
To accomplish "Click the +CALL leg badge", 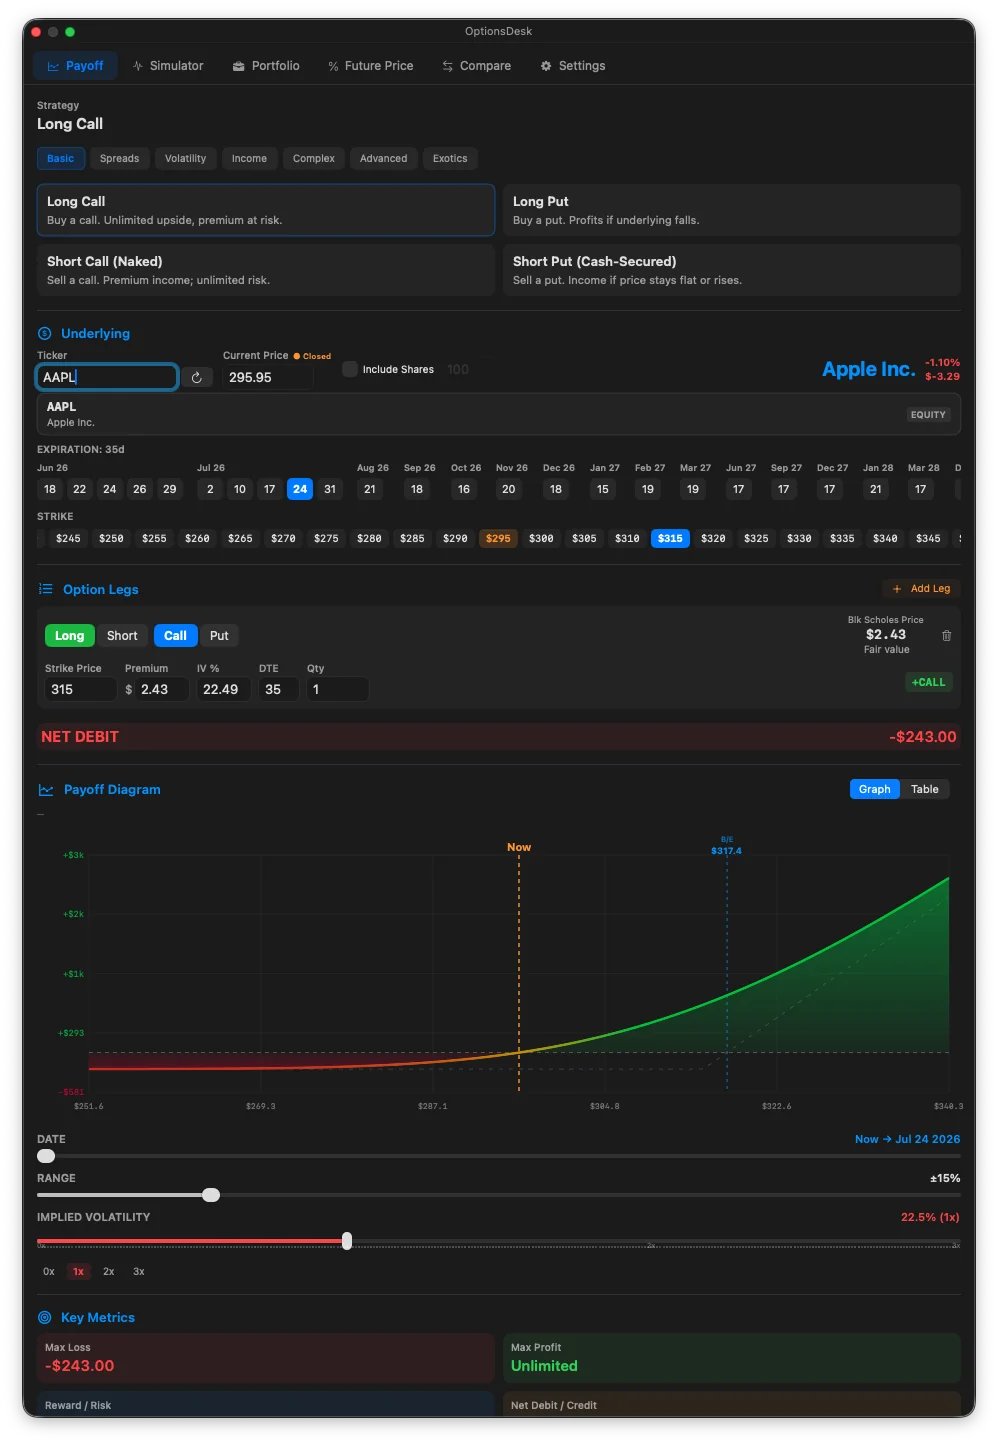I will (928, 682).
